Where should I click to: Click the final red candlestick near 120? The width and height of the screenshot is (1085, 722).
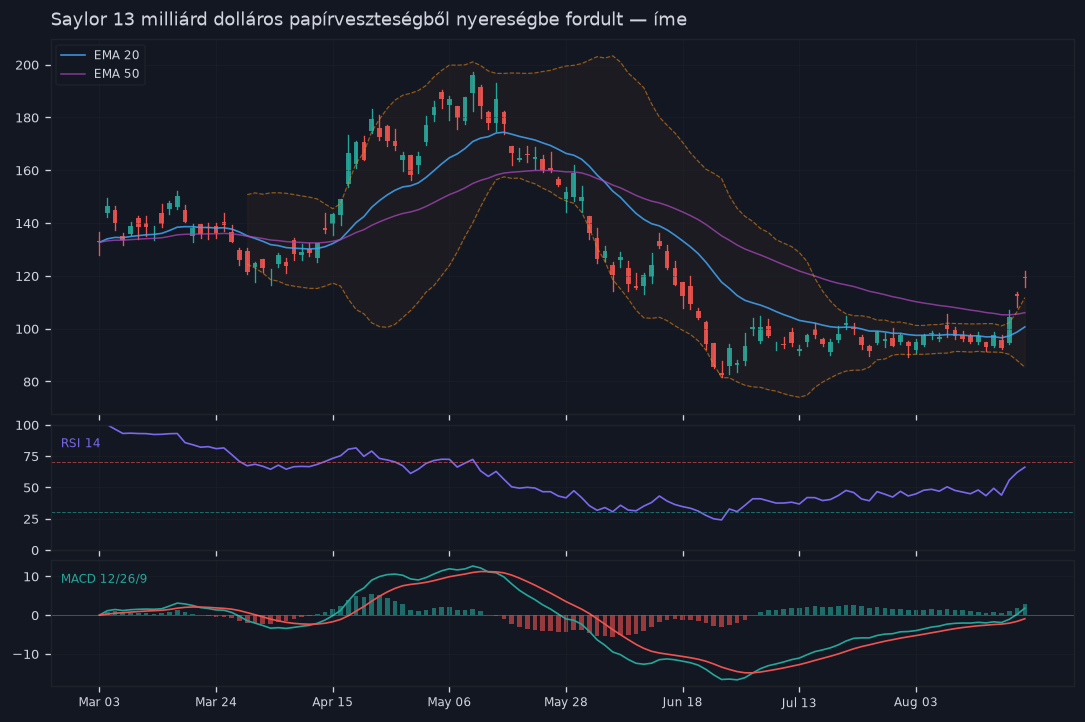click(1025, 279)
